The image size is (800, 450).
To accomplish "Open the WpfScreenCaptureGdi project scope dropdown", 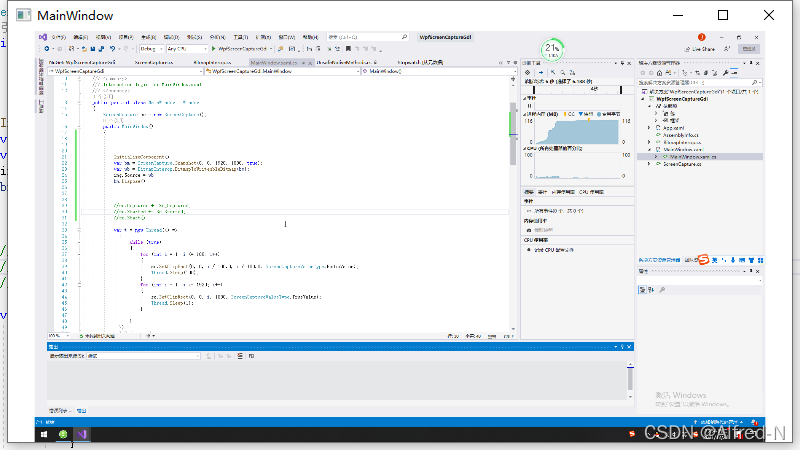I will point(125,71).
